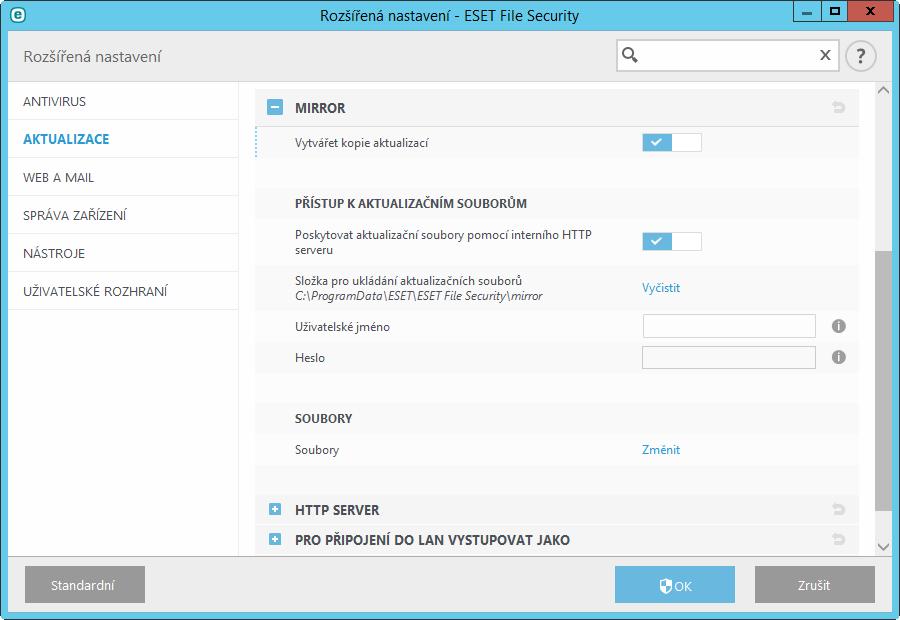Focus the Uživatelské jméno text field

coord(729,326)
